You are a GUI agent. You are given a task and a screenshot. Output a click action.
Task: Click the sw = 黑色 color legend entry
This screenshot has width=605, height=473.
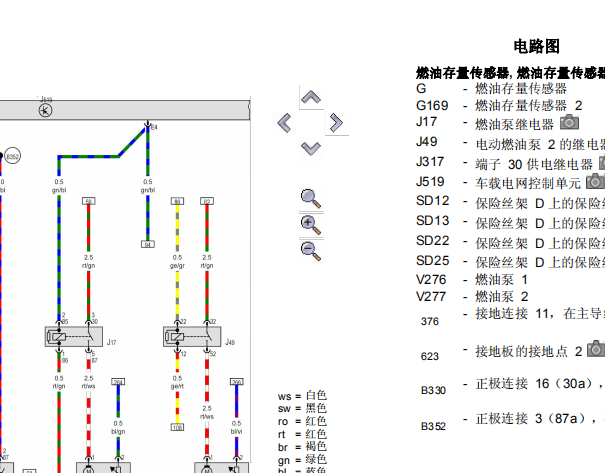point(302,408)
